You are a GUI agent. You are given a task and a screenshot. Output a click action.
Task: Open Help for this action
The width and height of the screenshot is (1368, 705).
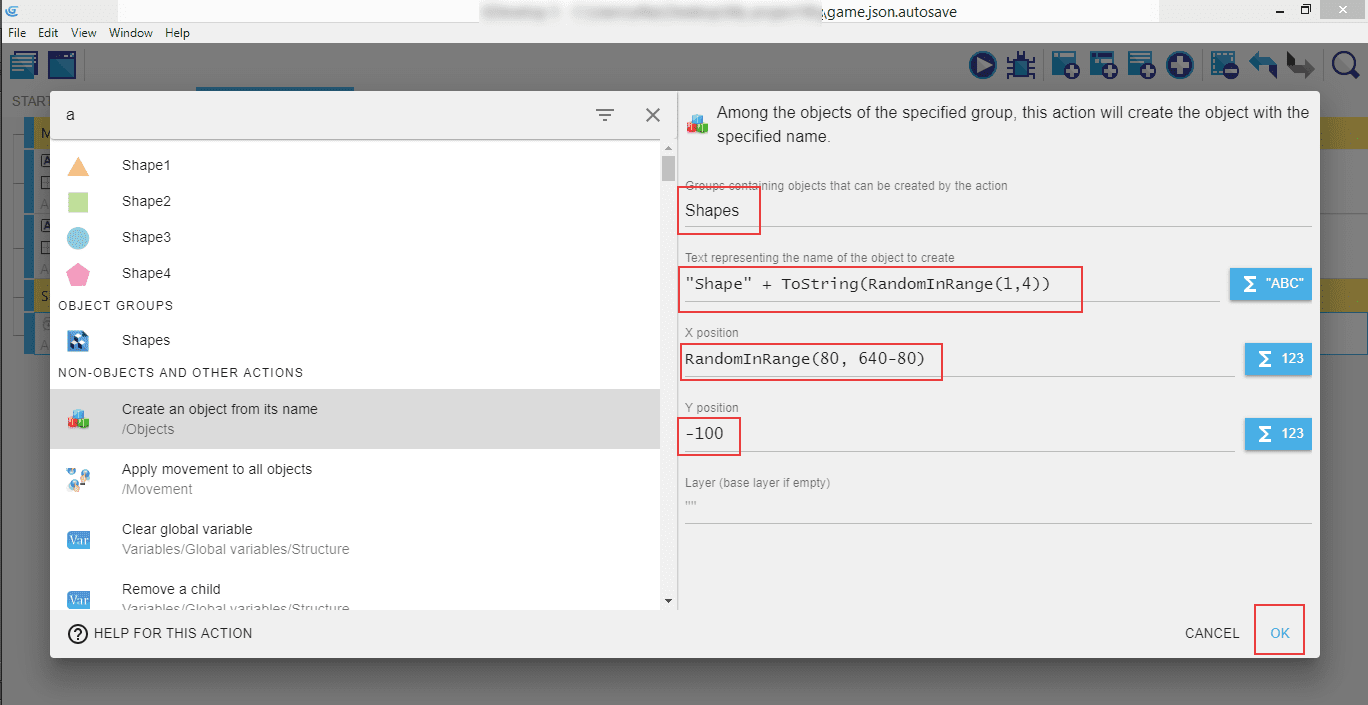pyautogui.click(x=160, y=633)
